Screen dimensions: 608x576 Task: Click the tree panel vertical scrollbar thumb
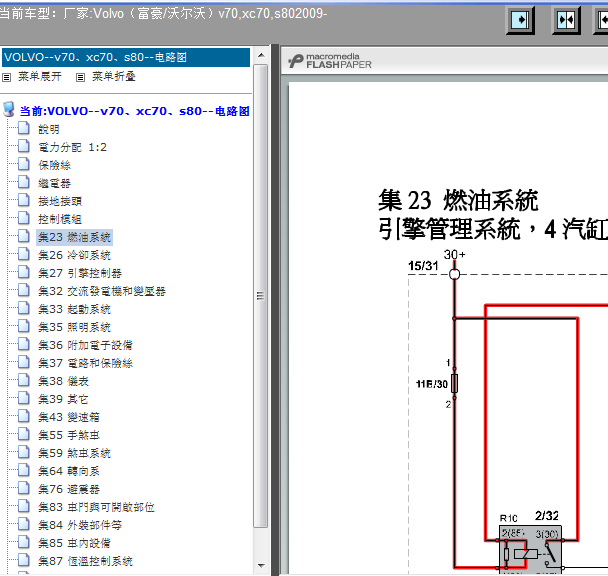pos(261,296)
